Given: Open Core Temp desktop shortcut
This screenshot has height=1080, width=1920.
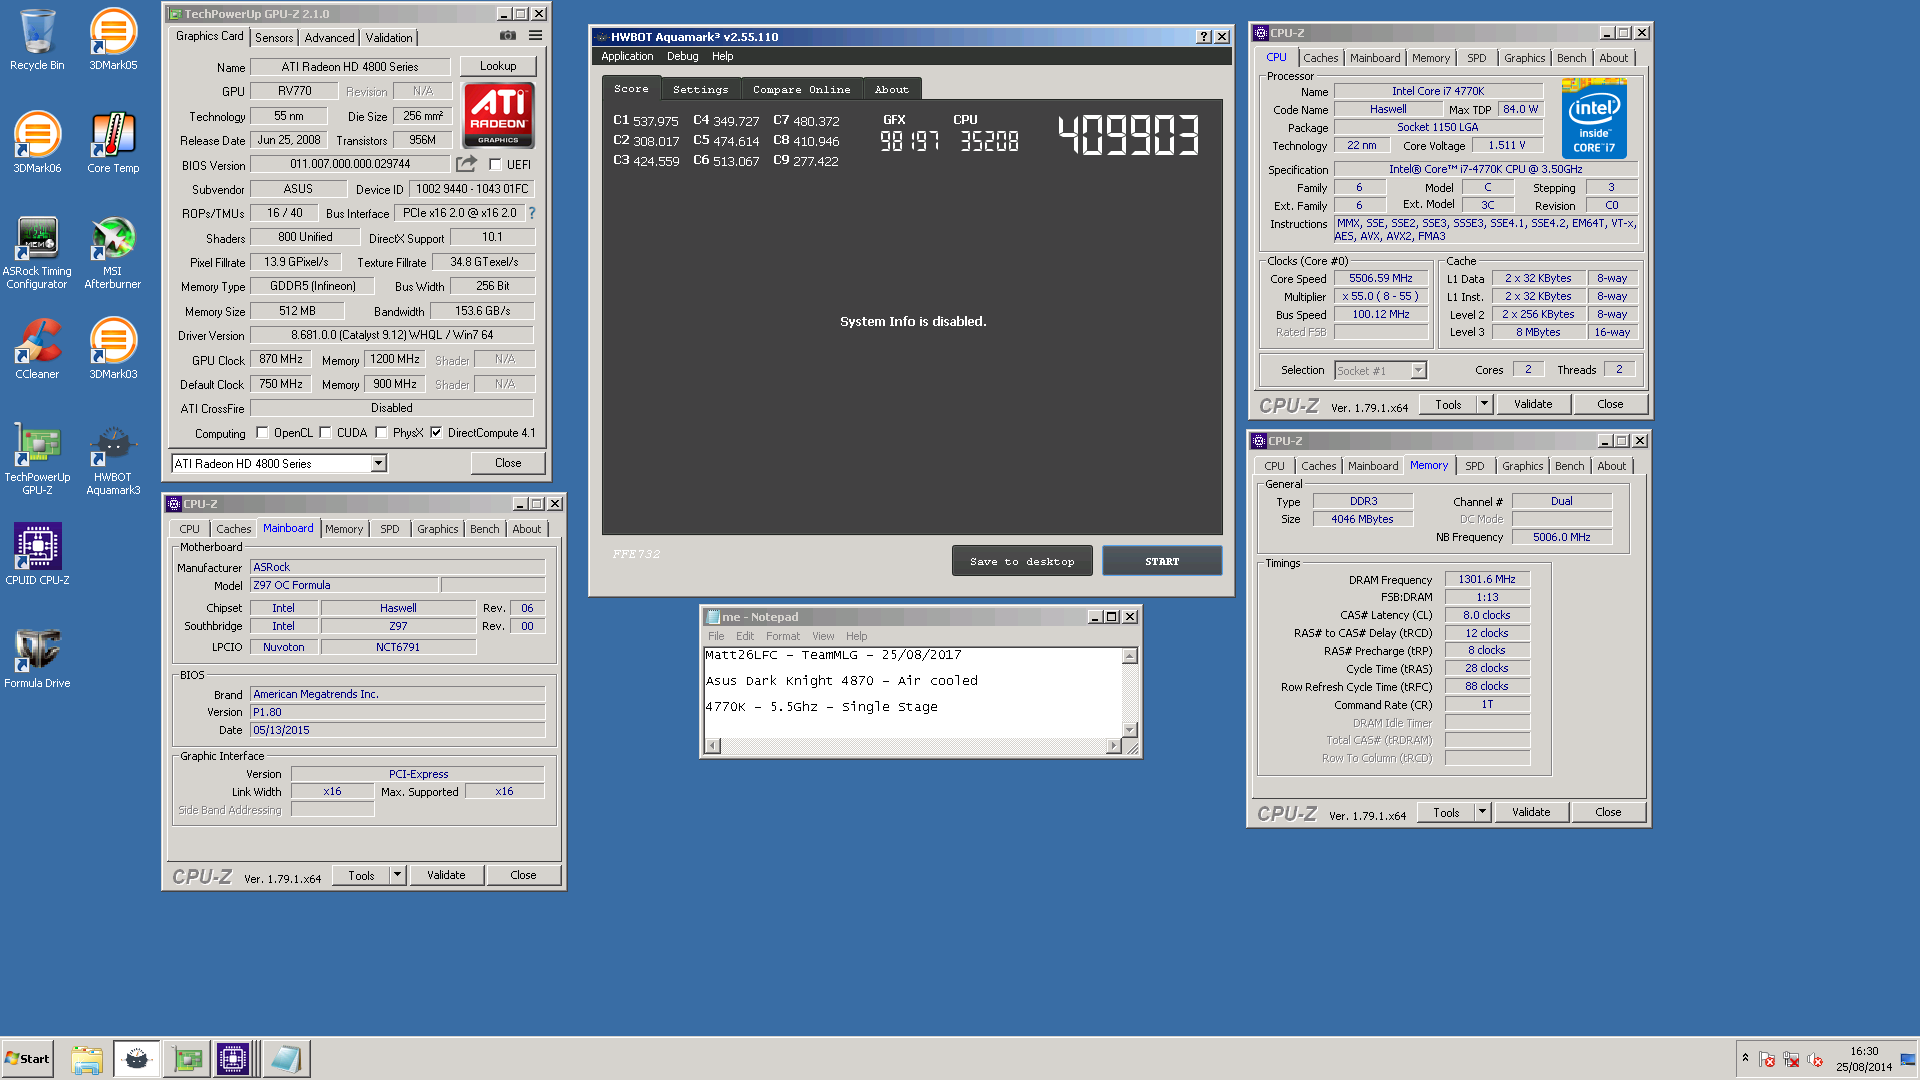Looking at the screenshot, I should tap(113, 143).
